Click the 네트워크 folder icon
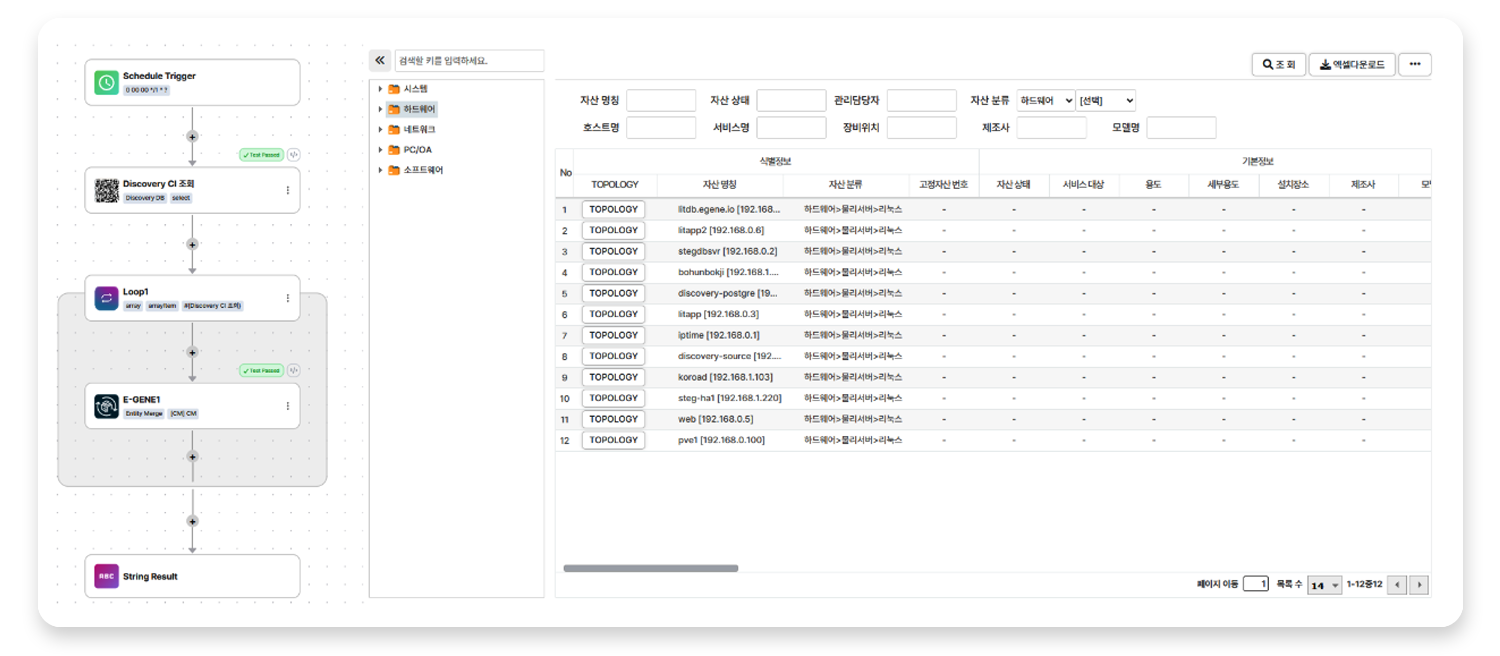The image size is (1500, 656). (394, 130)
